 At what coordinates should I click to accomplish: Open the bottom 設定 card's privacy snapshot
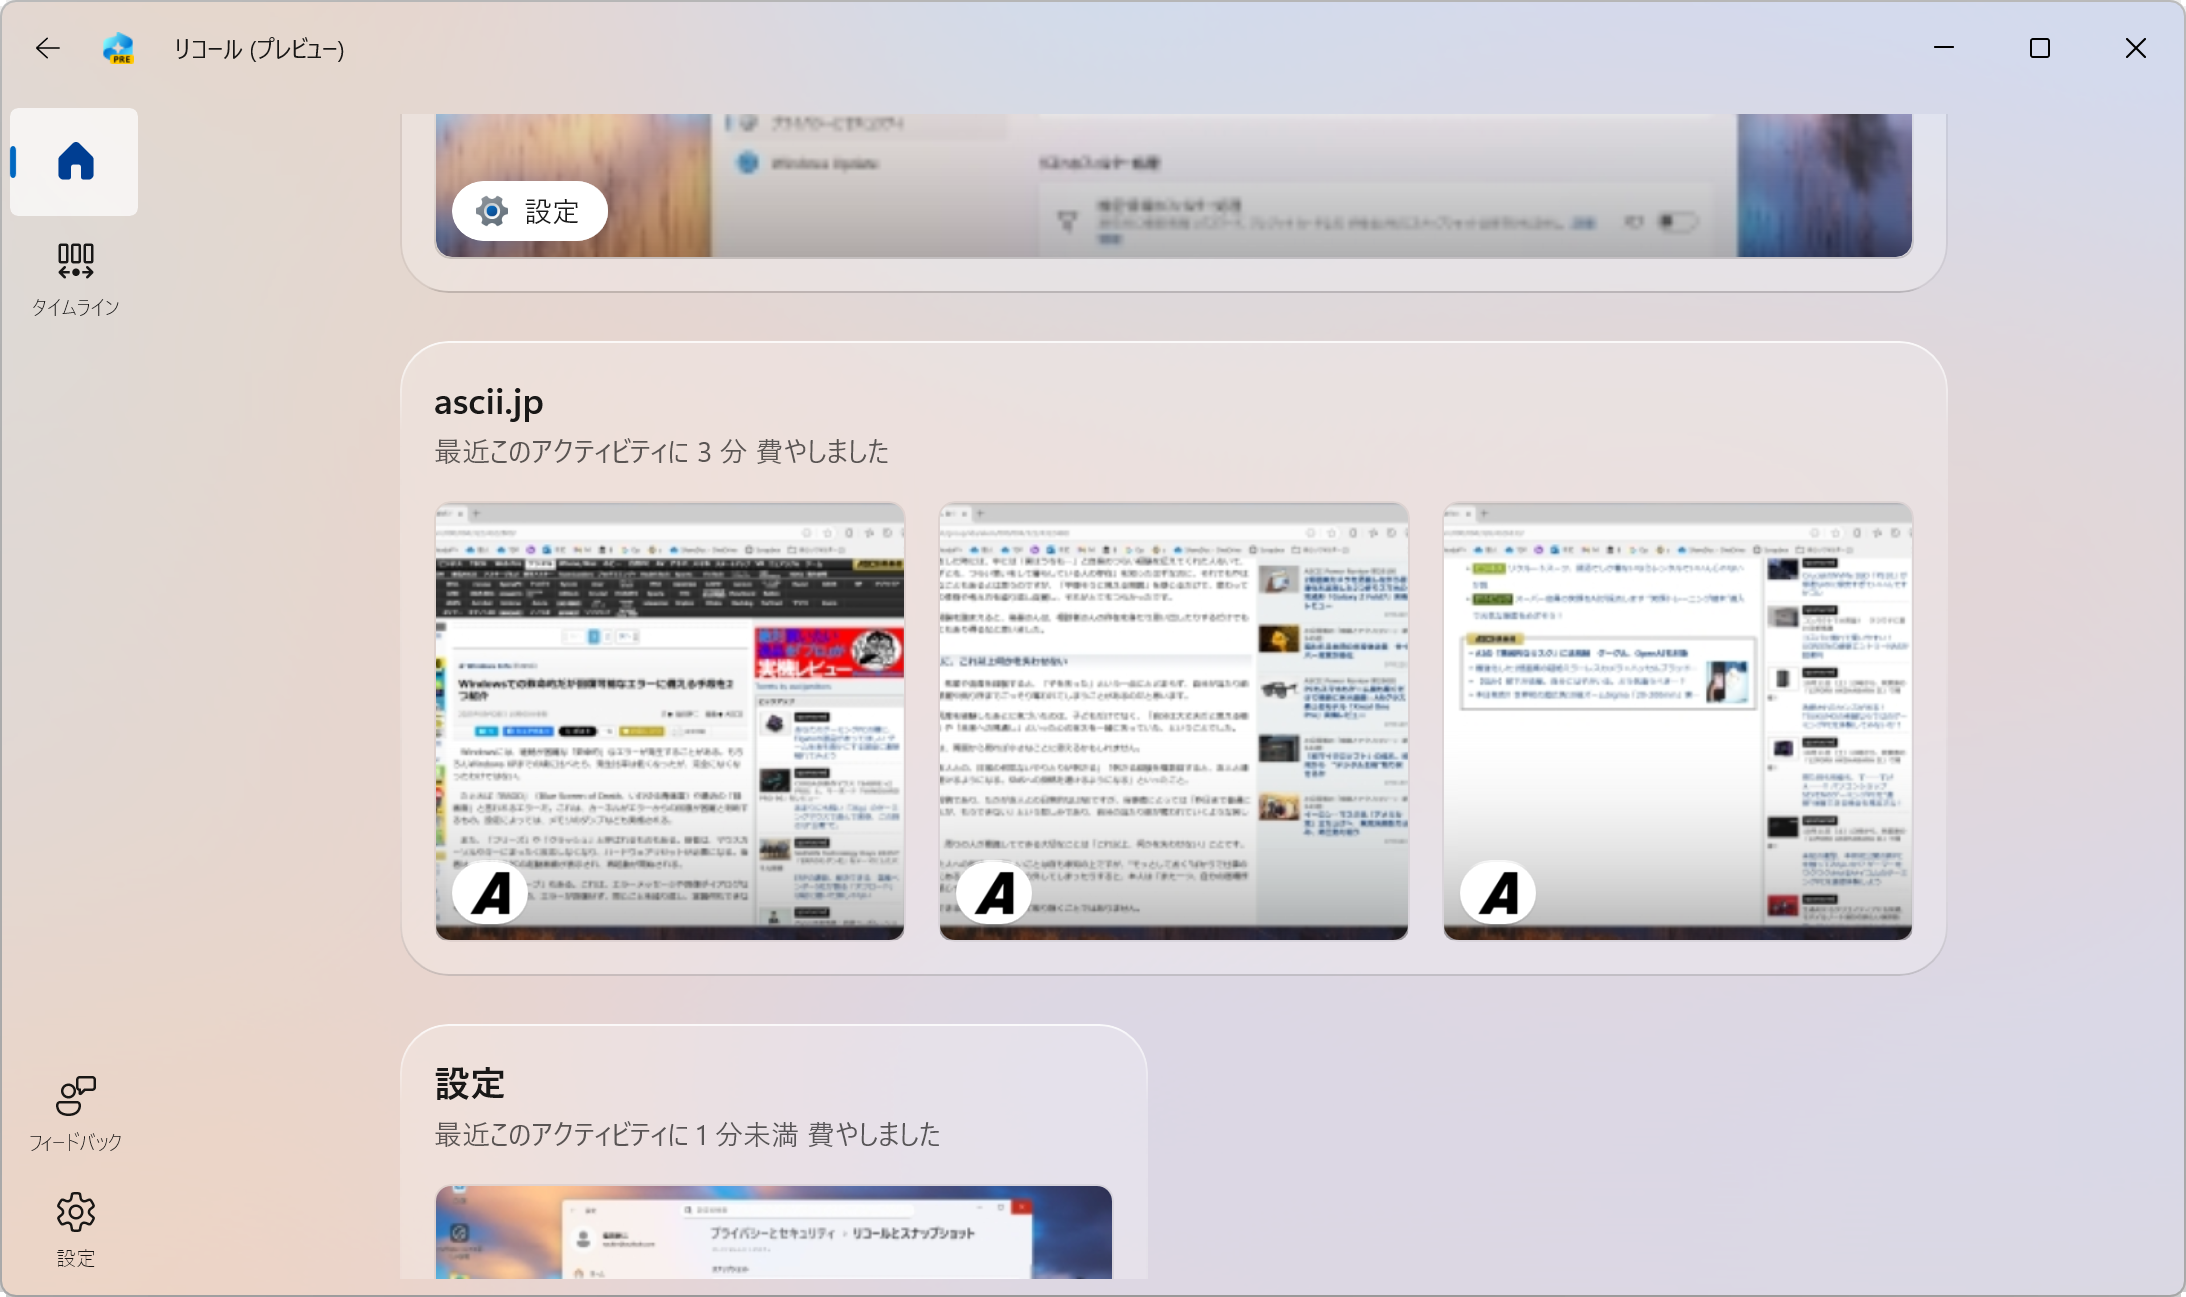[773, 1232]
